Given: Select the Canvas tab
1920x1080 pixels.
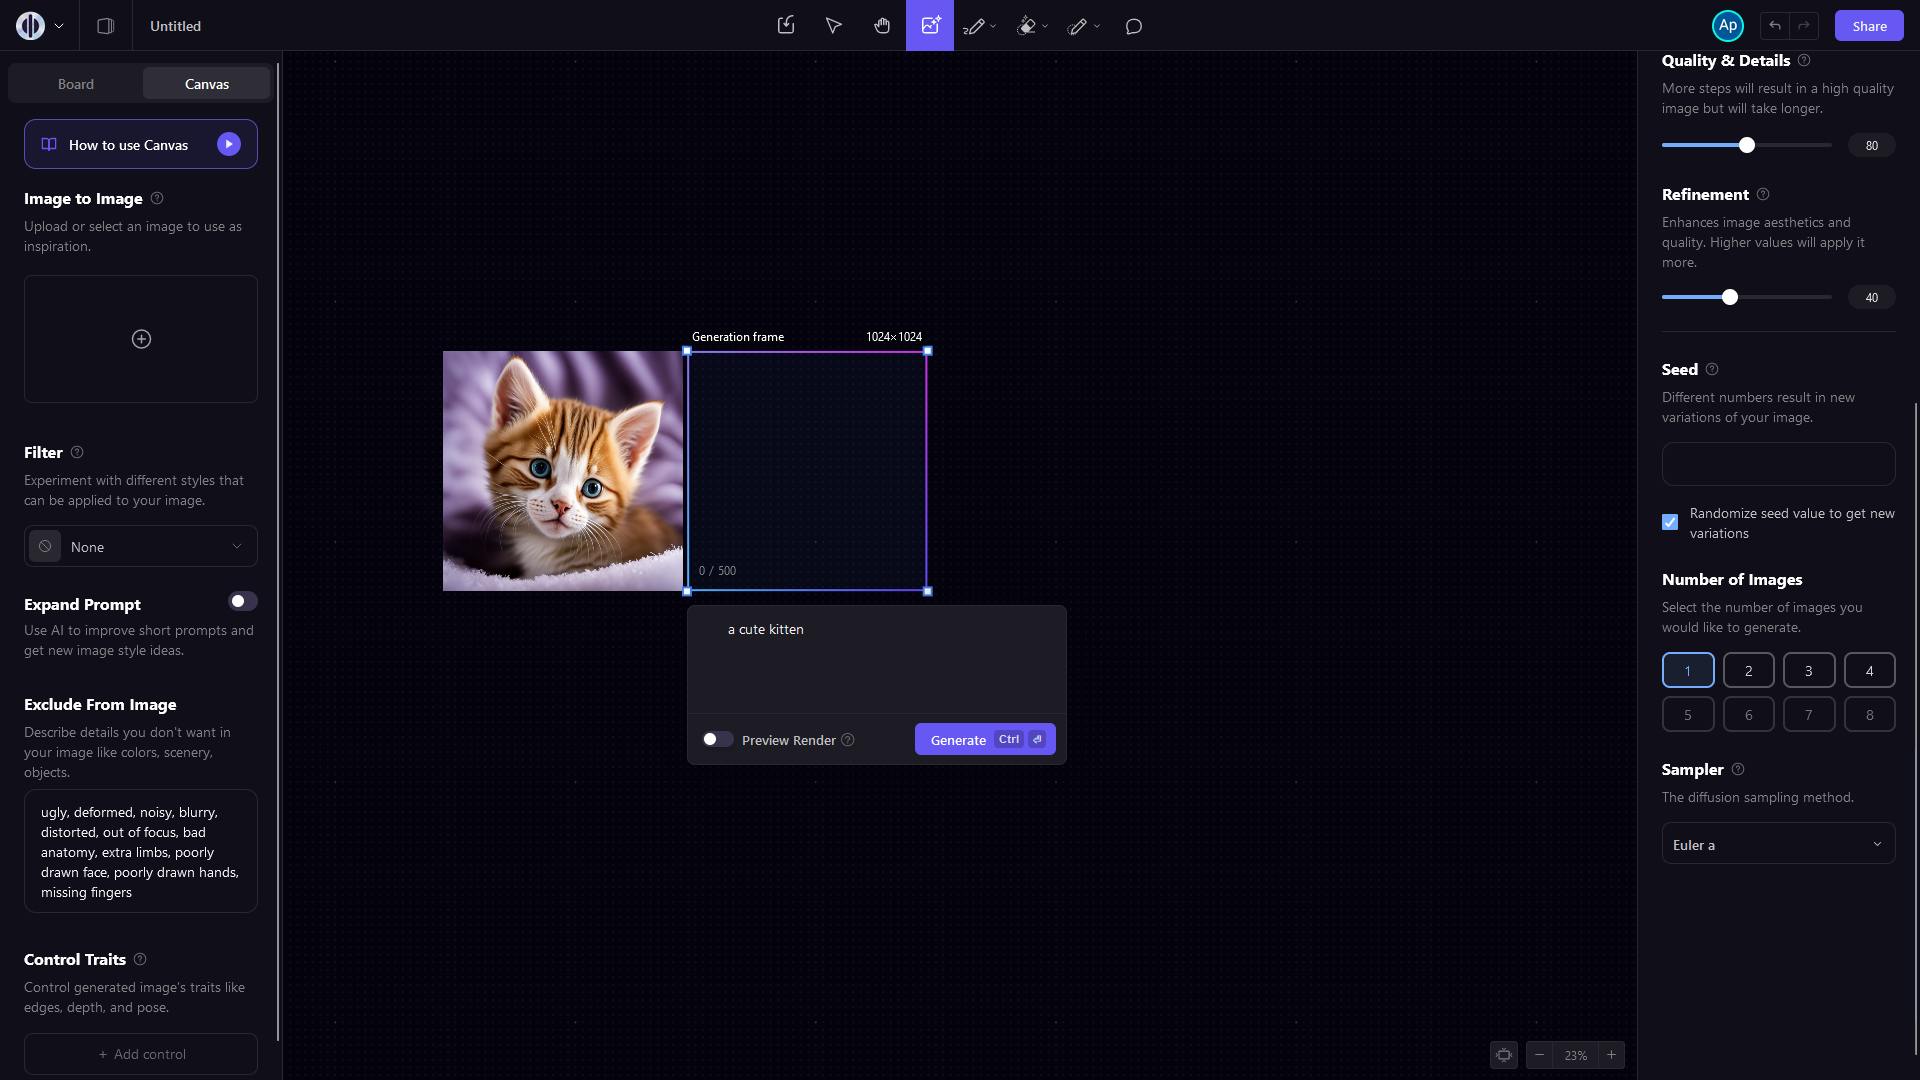Looking at the screenshot, I should [206, 84].
